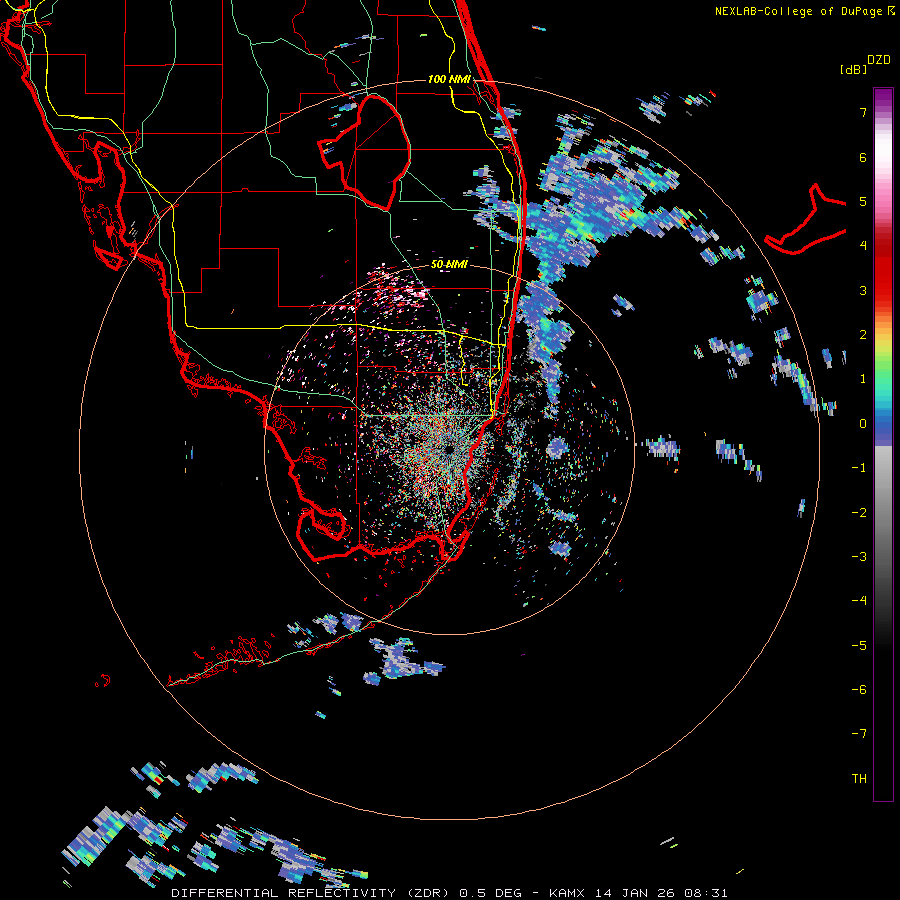Click the 2 value on the color scale
This screenshot has width=900, height=900.
pyautogui.click(x=863, y=335)
